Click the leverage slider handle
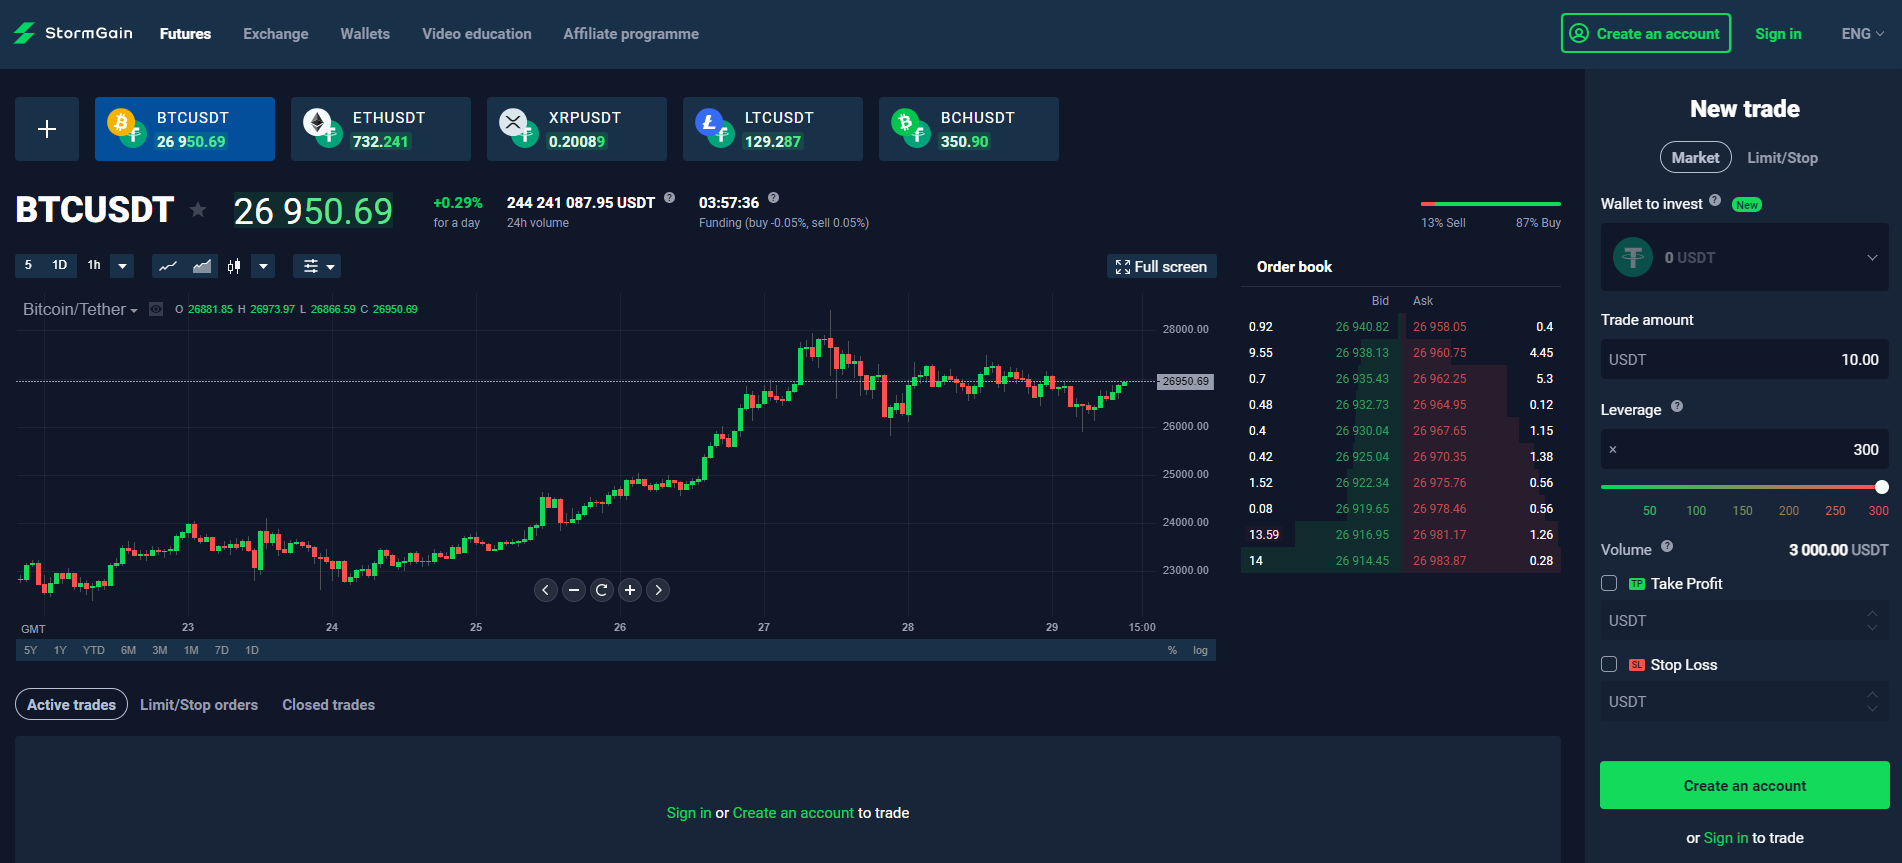The width and height of the screenshot is (1902, 863). click(x=1881, y=487)
